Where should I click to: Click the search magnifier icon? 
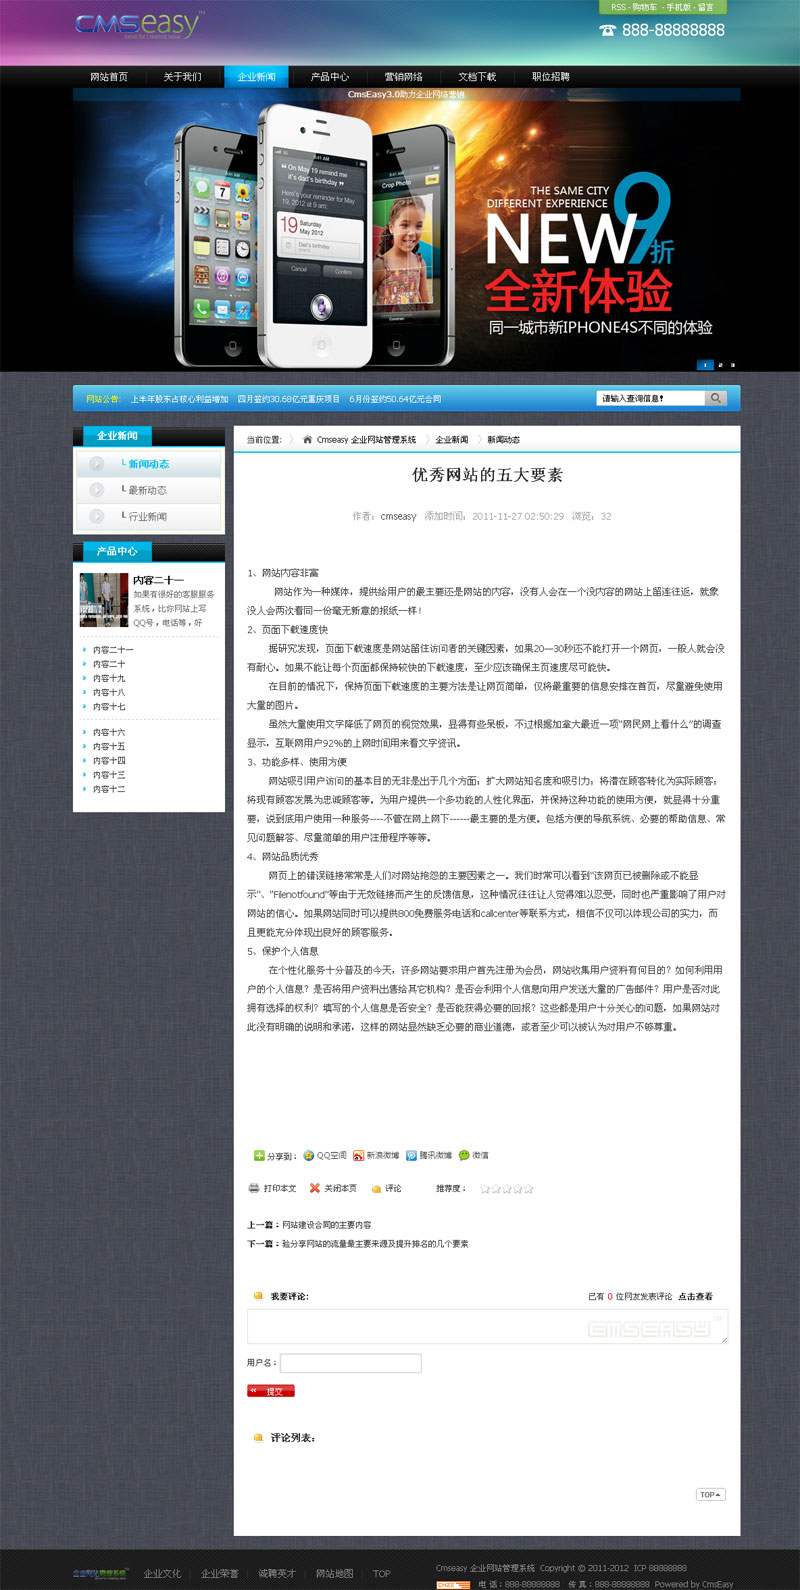pyautogui.click(x=715, y=398)
